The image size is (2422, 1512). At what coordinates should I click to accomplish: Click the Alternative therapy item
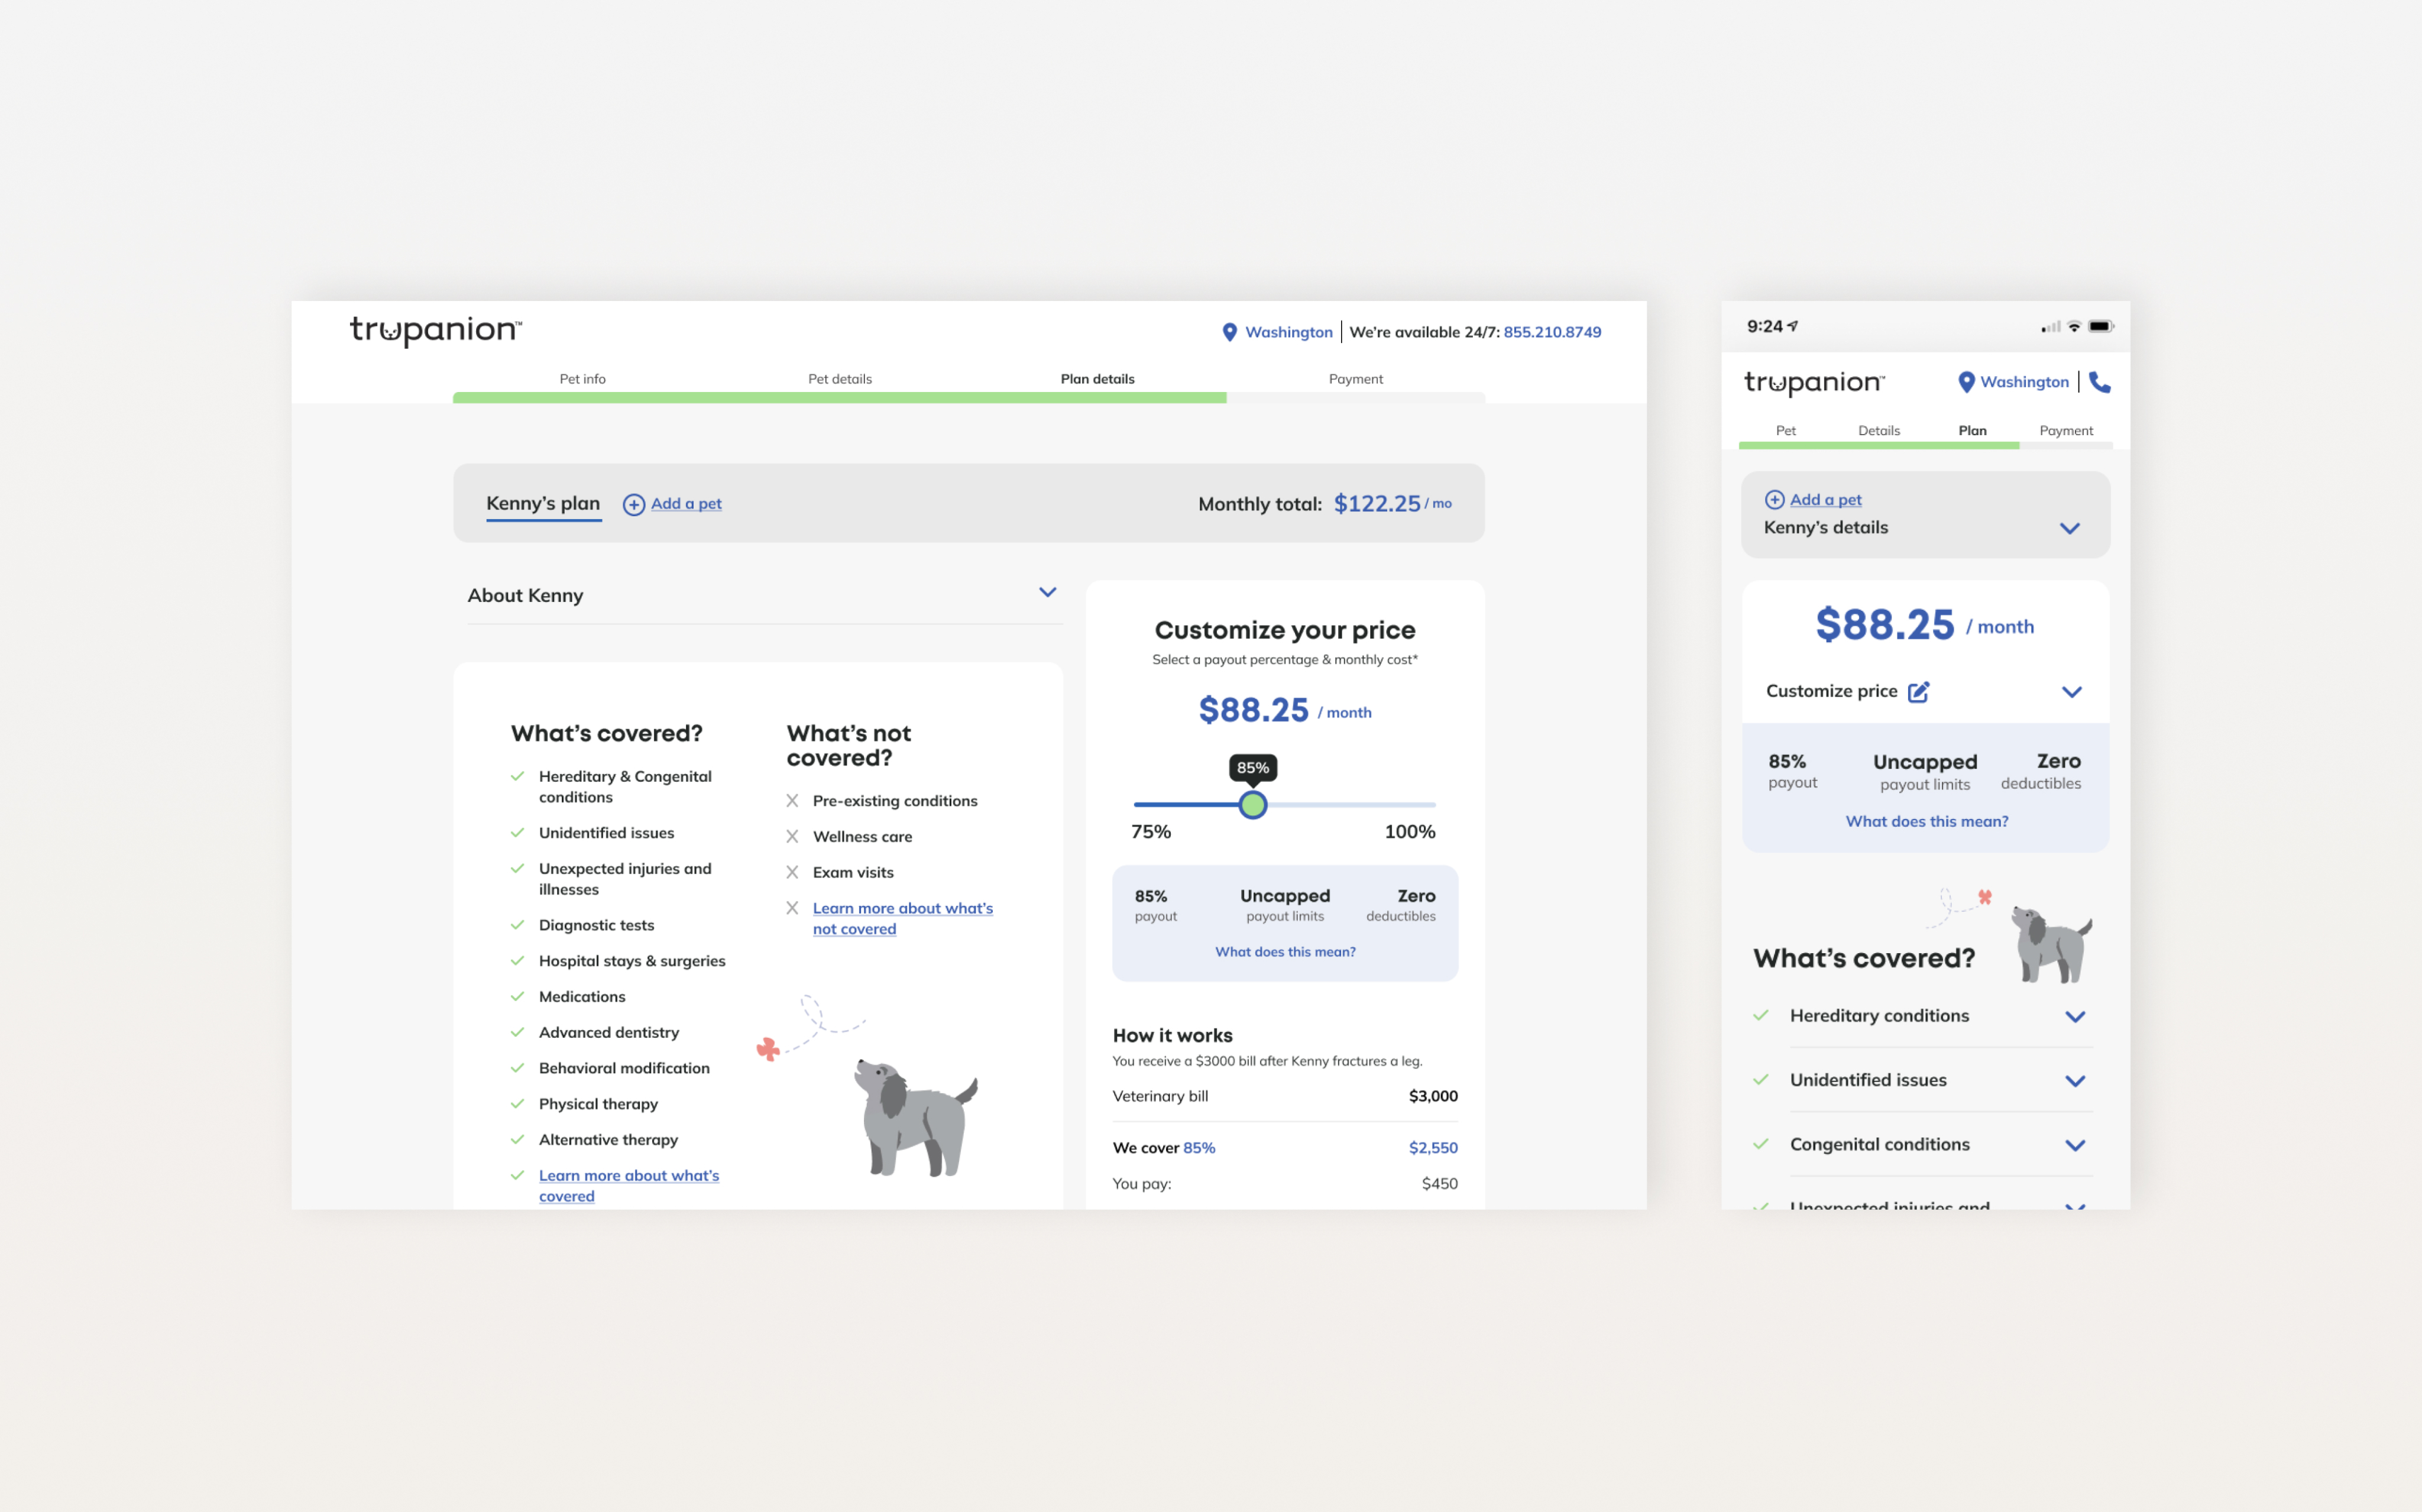608,1141
